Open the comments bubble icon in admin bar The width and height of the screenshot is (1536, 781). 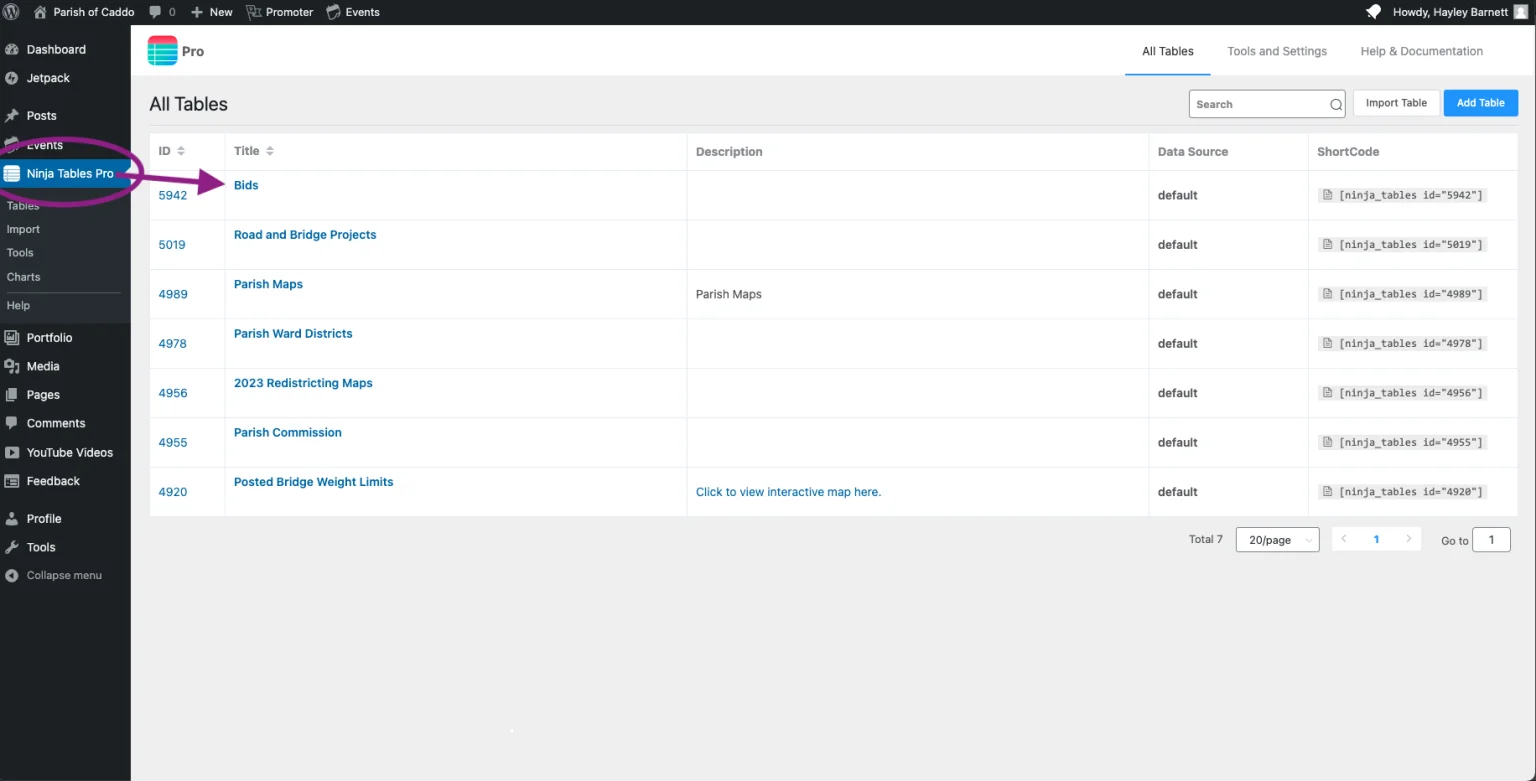156,12
